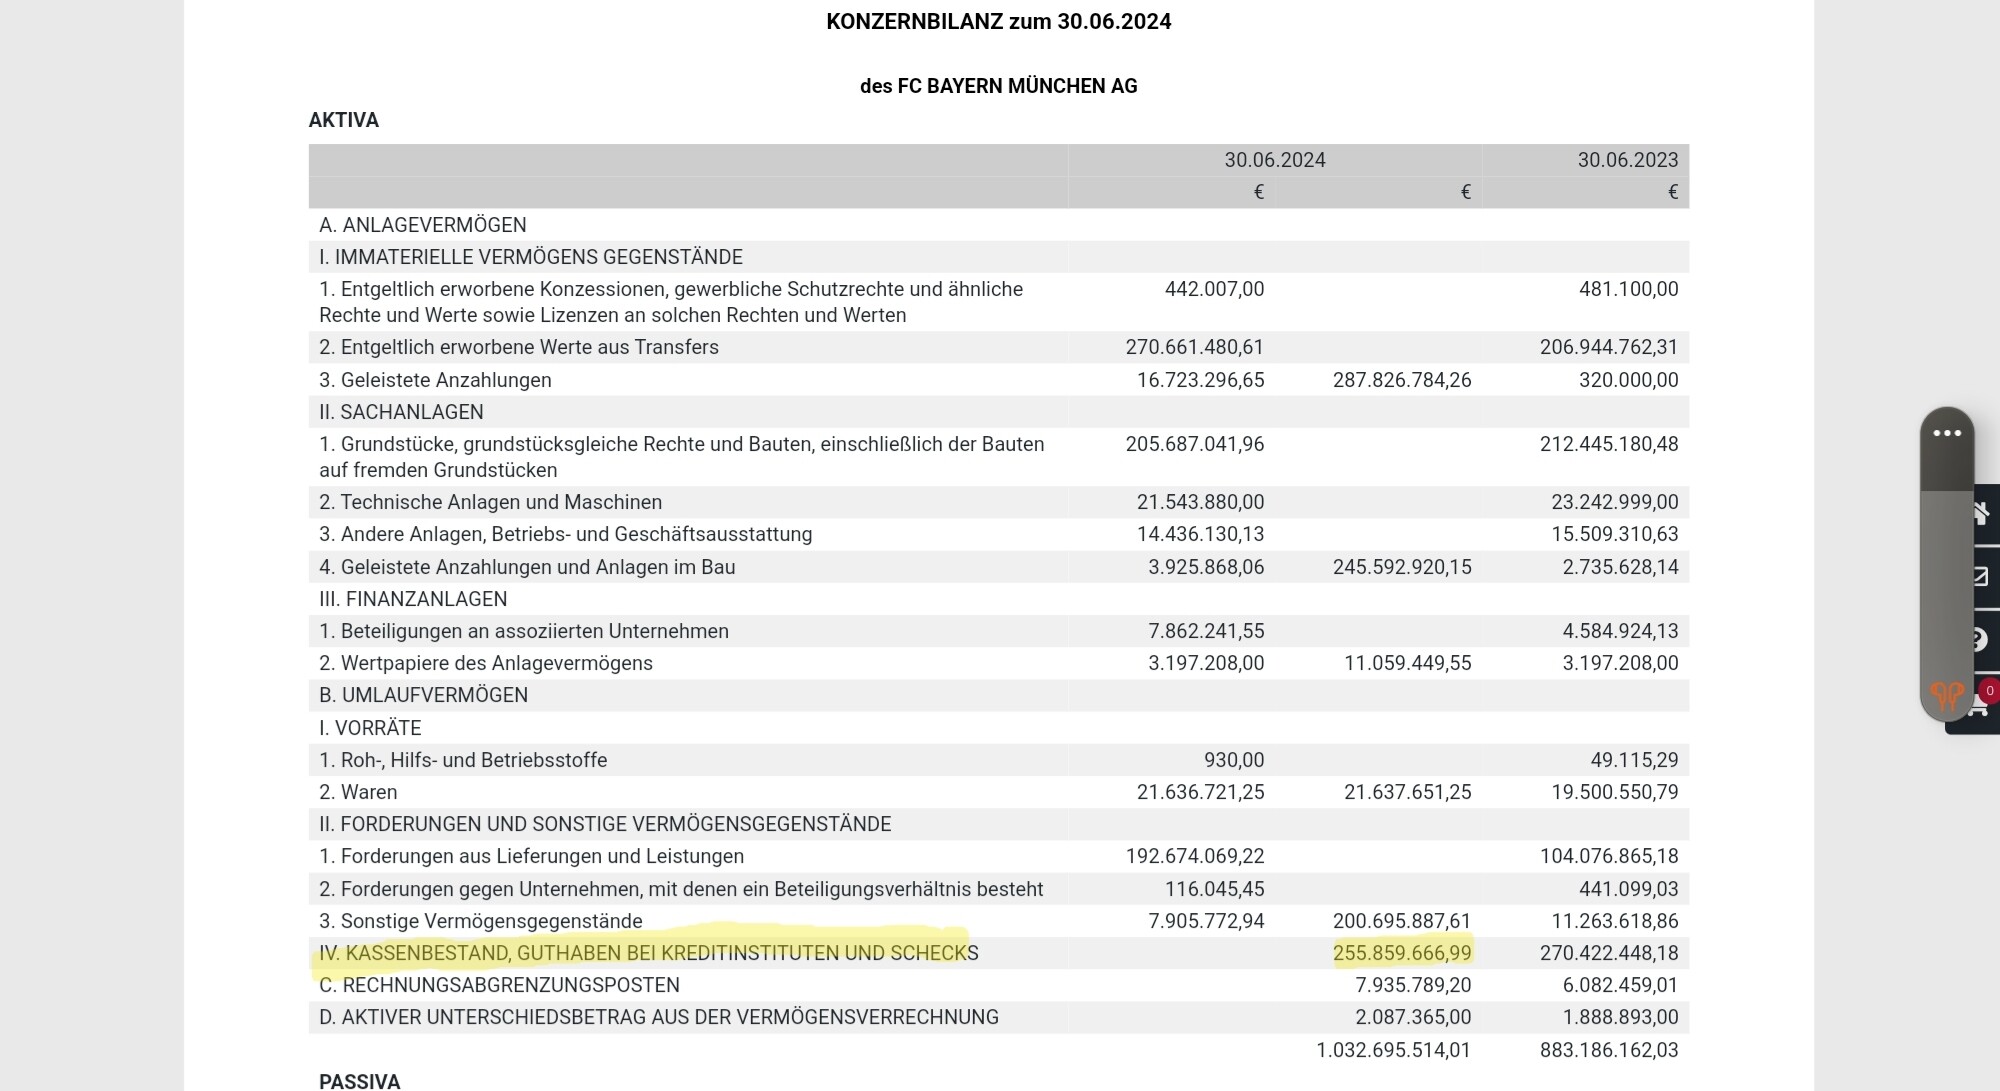Screen dimensions: 2000x1091
Task: Click the value 205.687.041,96
Action: 1194,444
